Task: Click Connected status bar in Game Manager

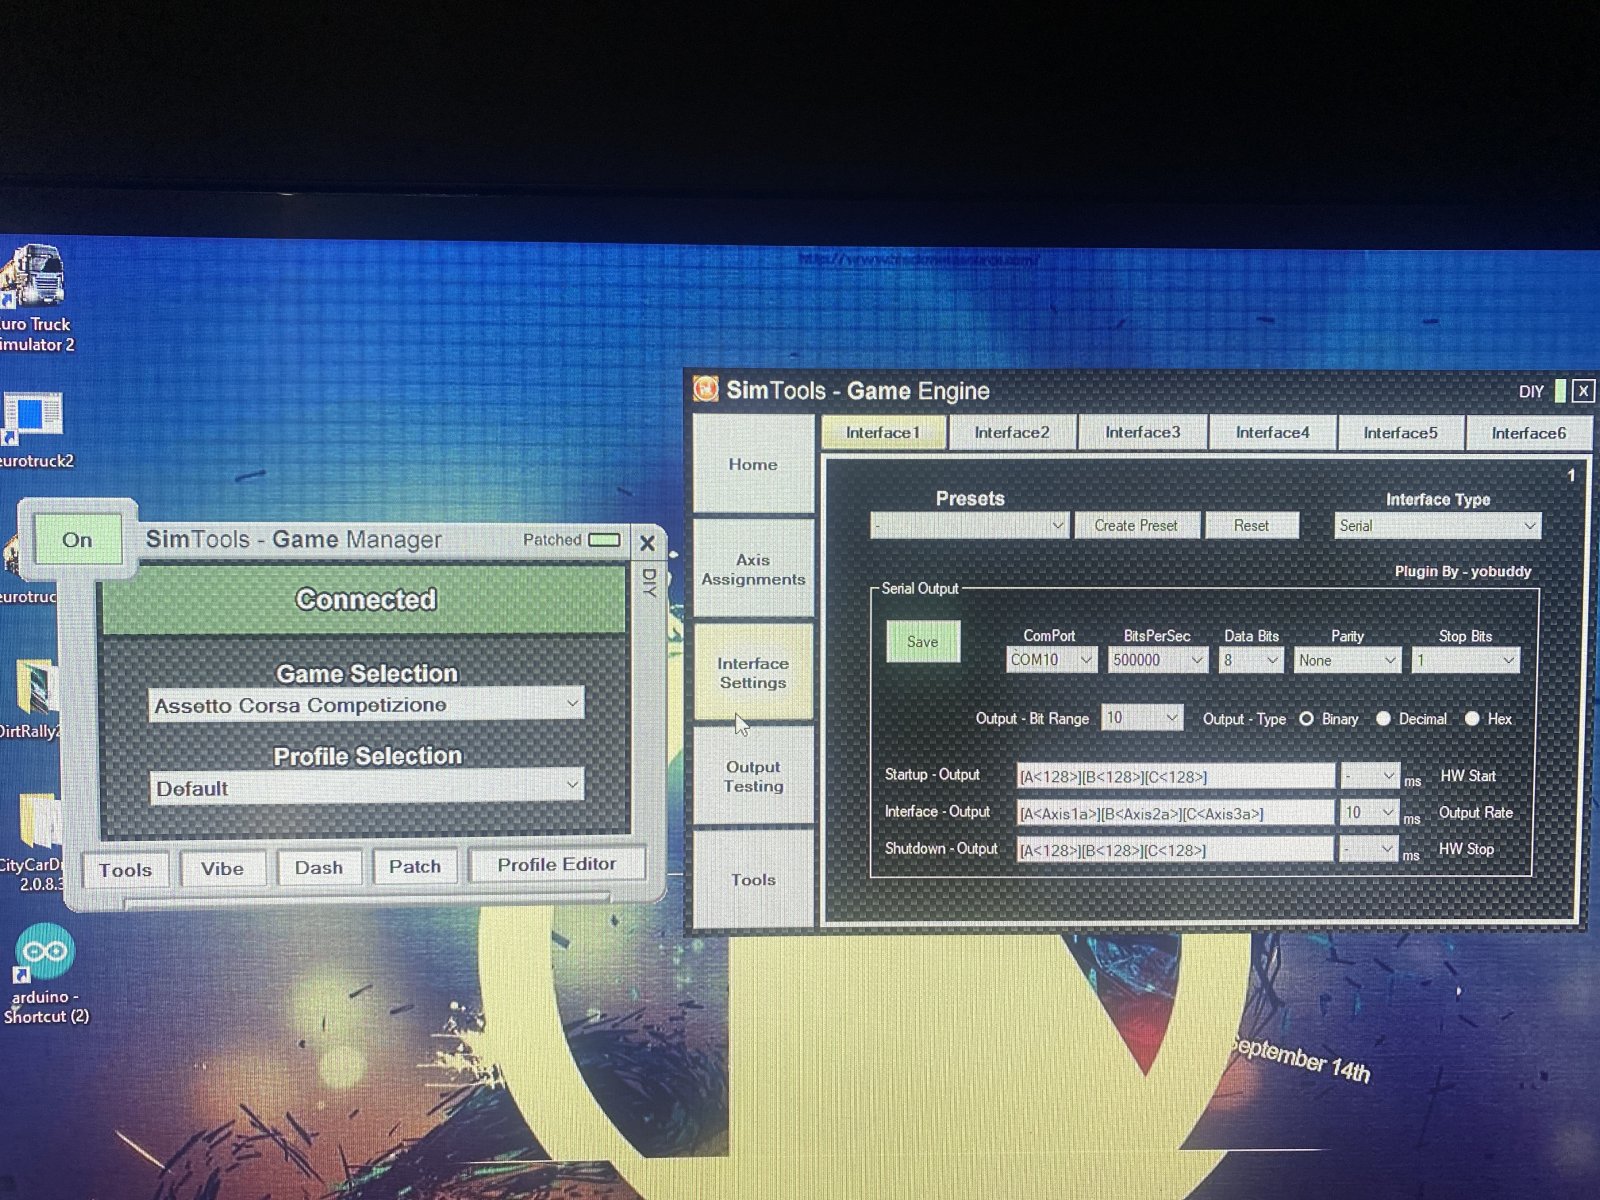Action: [x=364, y=599]
